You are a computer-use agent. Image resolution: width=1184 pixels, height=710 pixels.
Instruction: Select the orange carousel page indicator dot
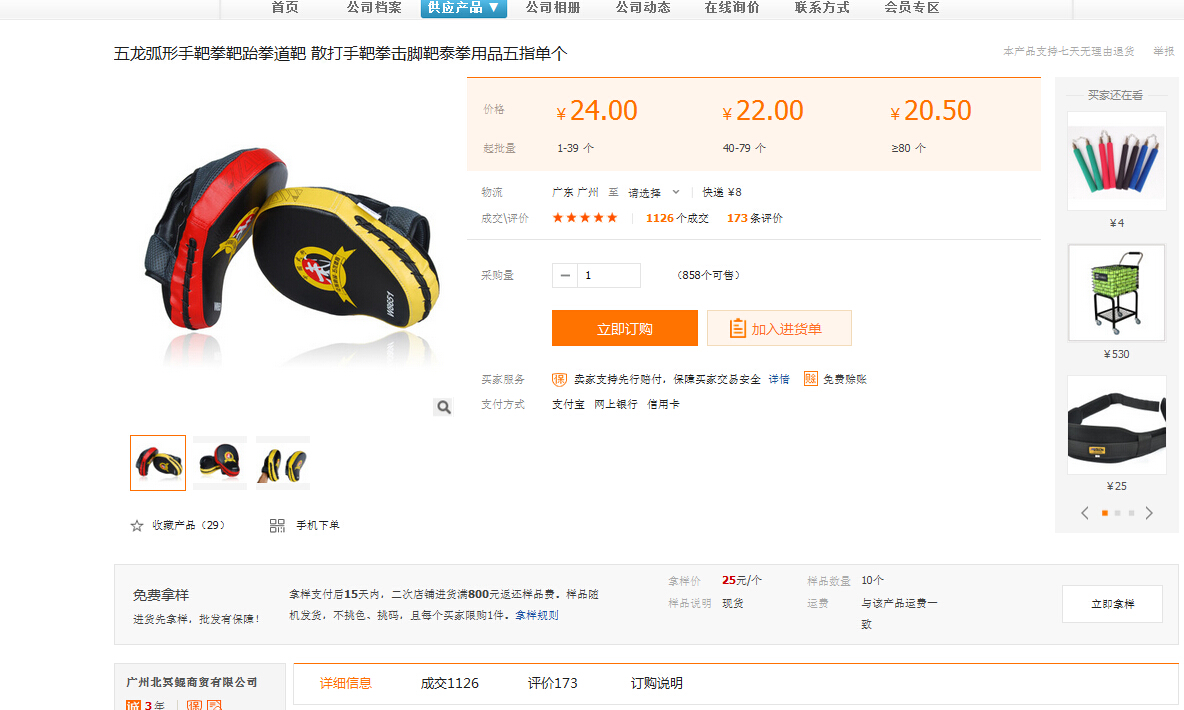(1105, 514)
